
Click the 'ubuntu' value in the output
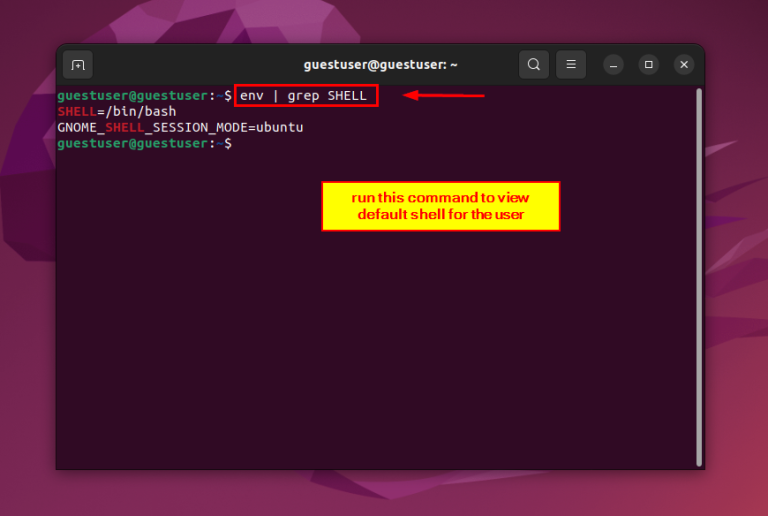point(280,128)
